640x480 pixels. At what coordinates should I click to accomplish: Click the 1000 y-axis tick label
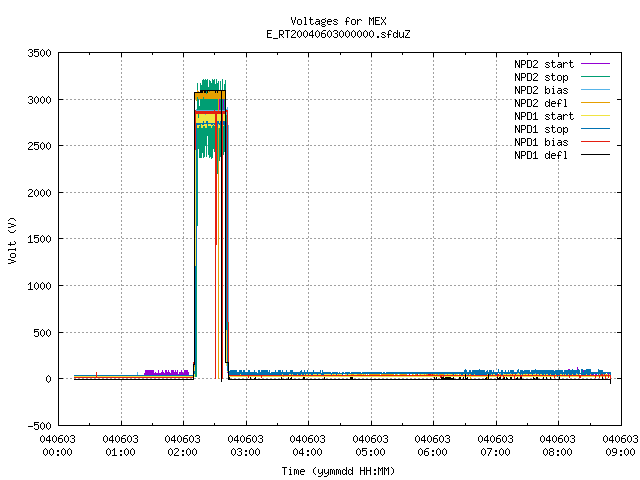[39, 286]
